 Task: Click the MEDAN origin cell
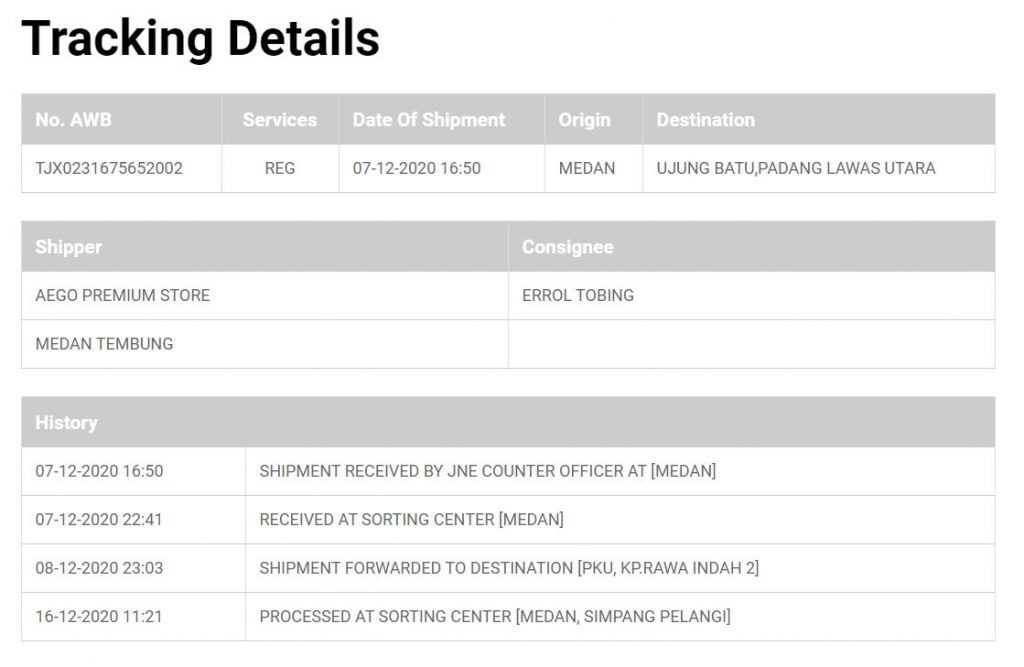pyautogui.click(x=587, y=168)
